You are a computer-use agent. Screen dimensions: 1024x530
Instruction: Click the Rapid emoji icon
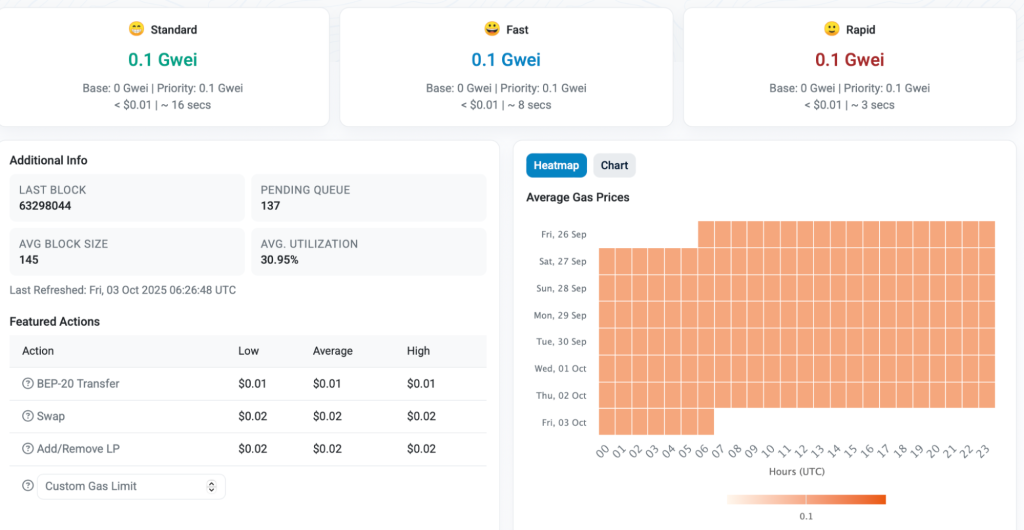click(x=831, y=29)
